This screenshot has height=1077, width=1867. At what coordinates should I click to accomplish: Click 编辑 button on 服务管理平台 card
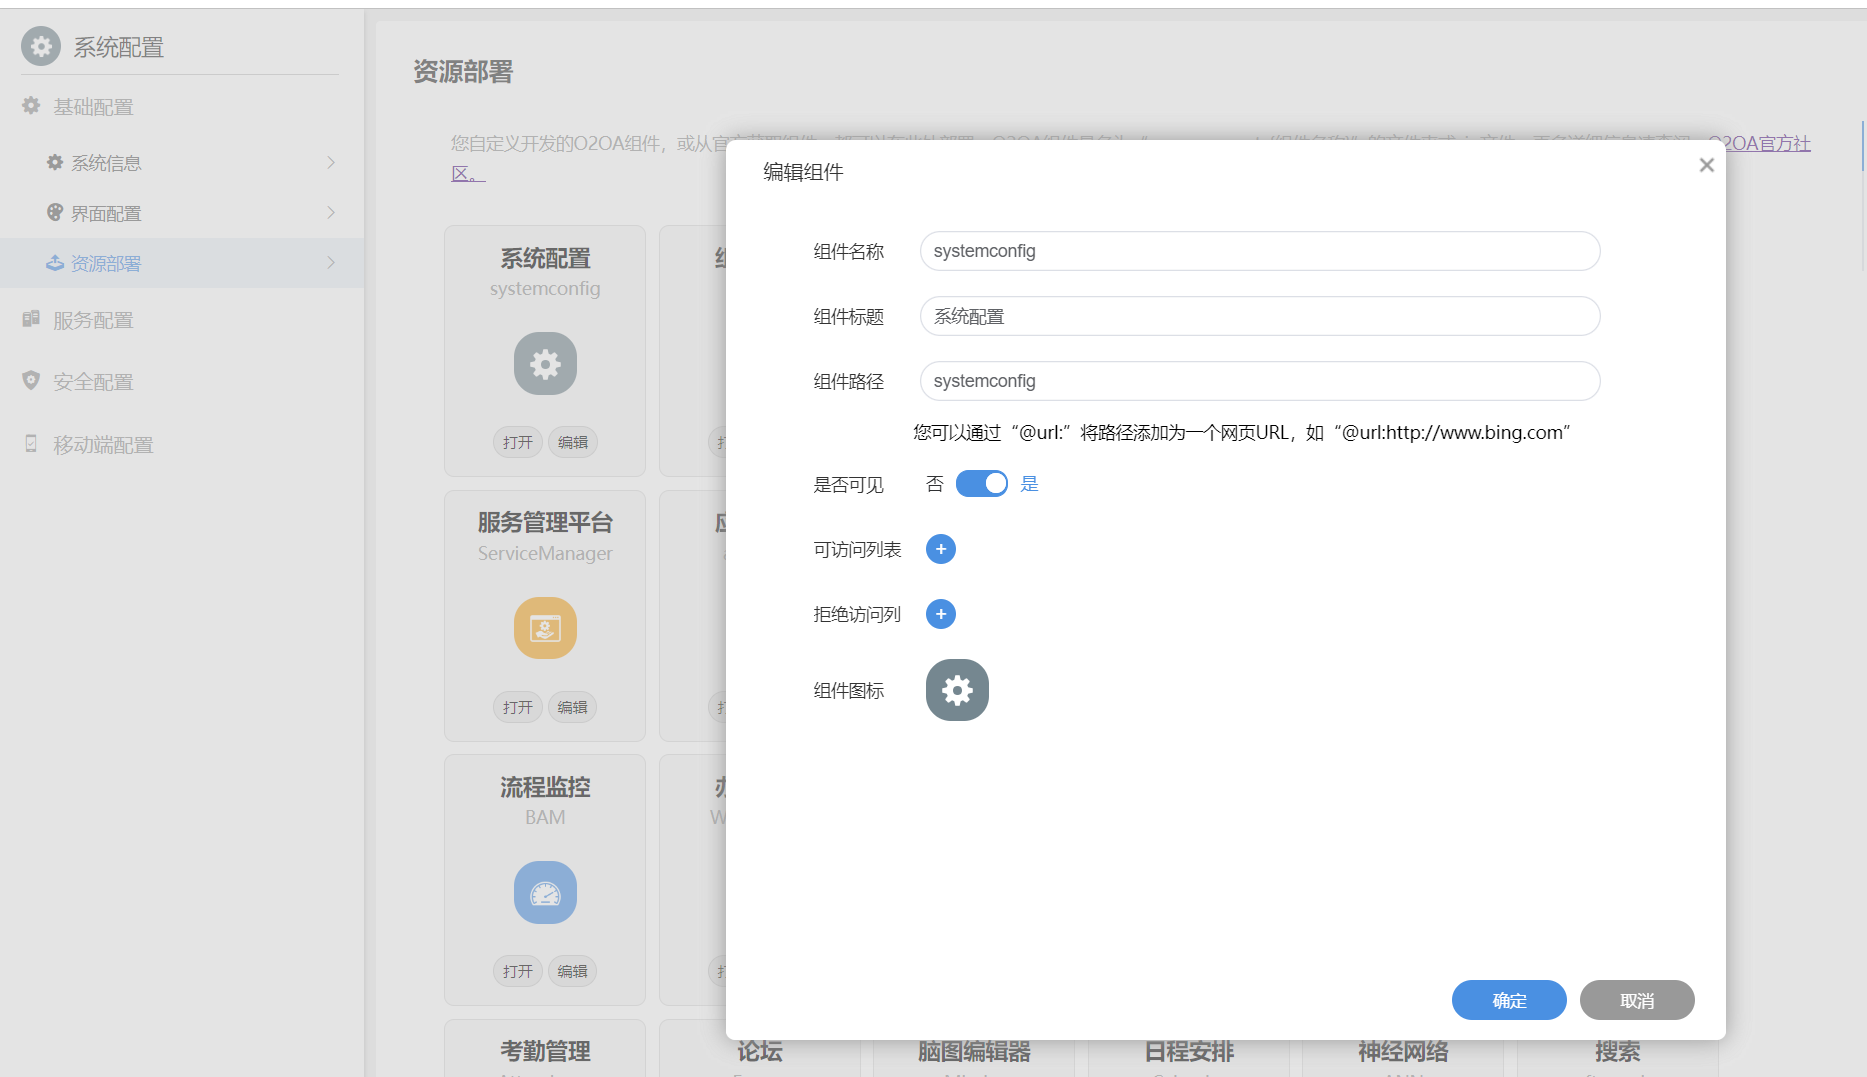(572, 707)
